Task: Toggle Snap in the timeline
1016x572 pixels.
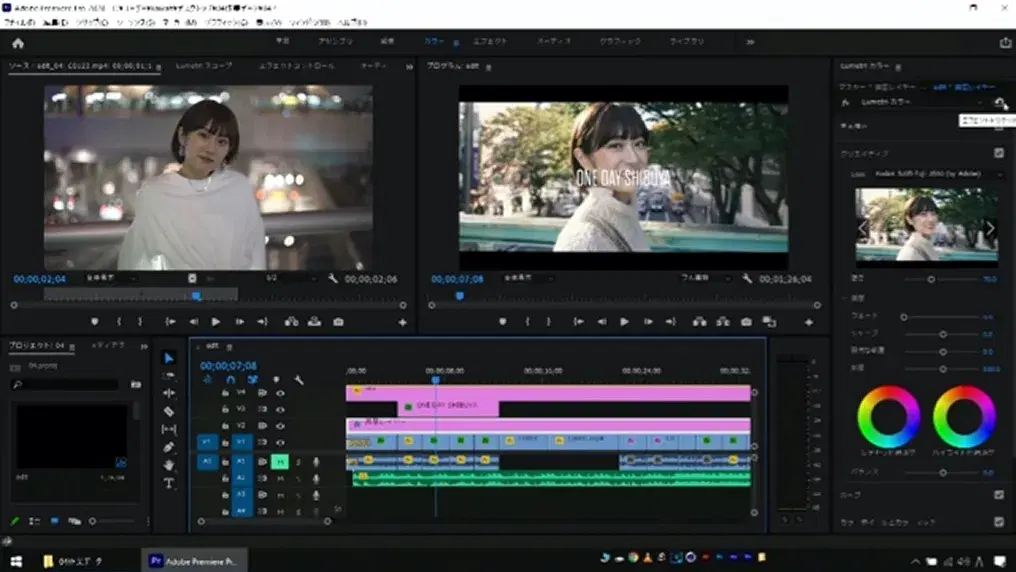Action: click(231, 380)
